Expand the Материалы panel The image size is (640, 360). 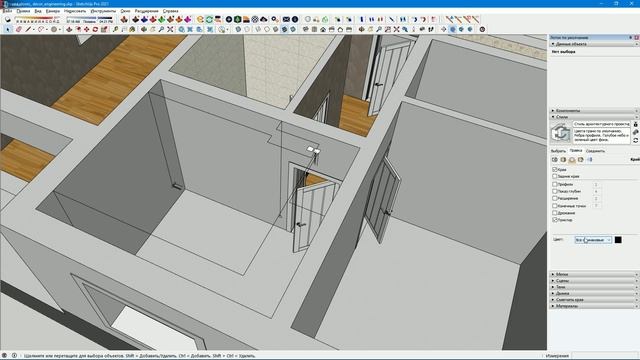tap(593, 306)
